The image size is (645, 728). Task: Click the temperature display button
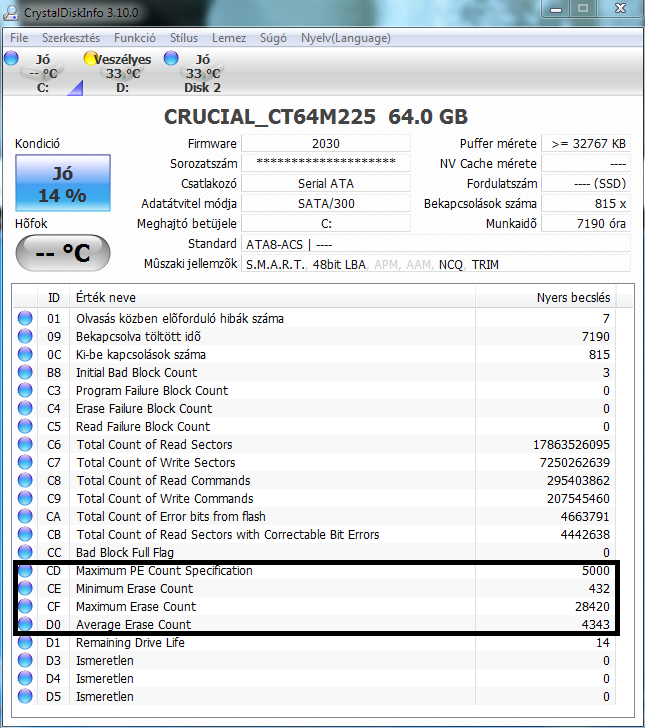point(63,253)
